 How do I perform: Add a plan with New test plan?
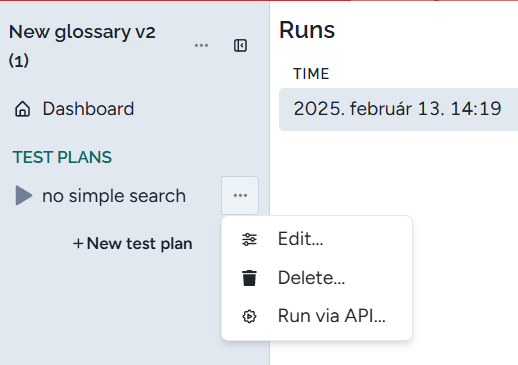click(133, 243)
